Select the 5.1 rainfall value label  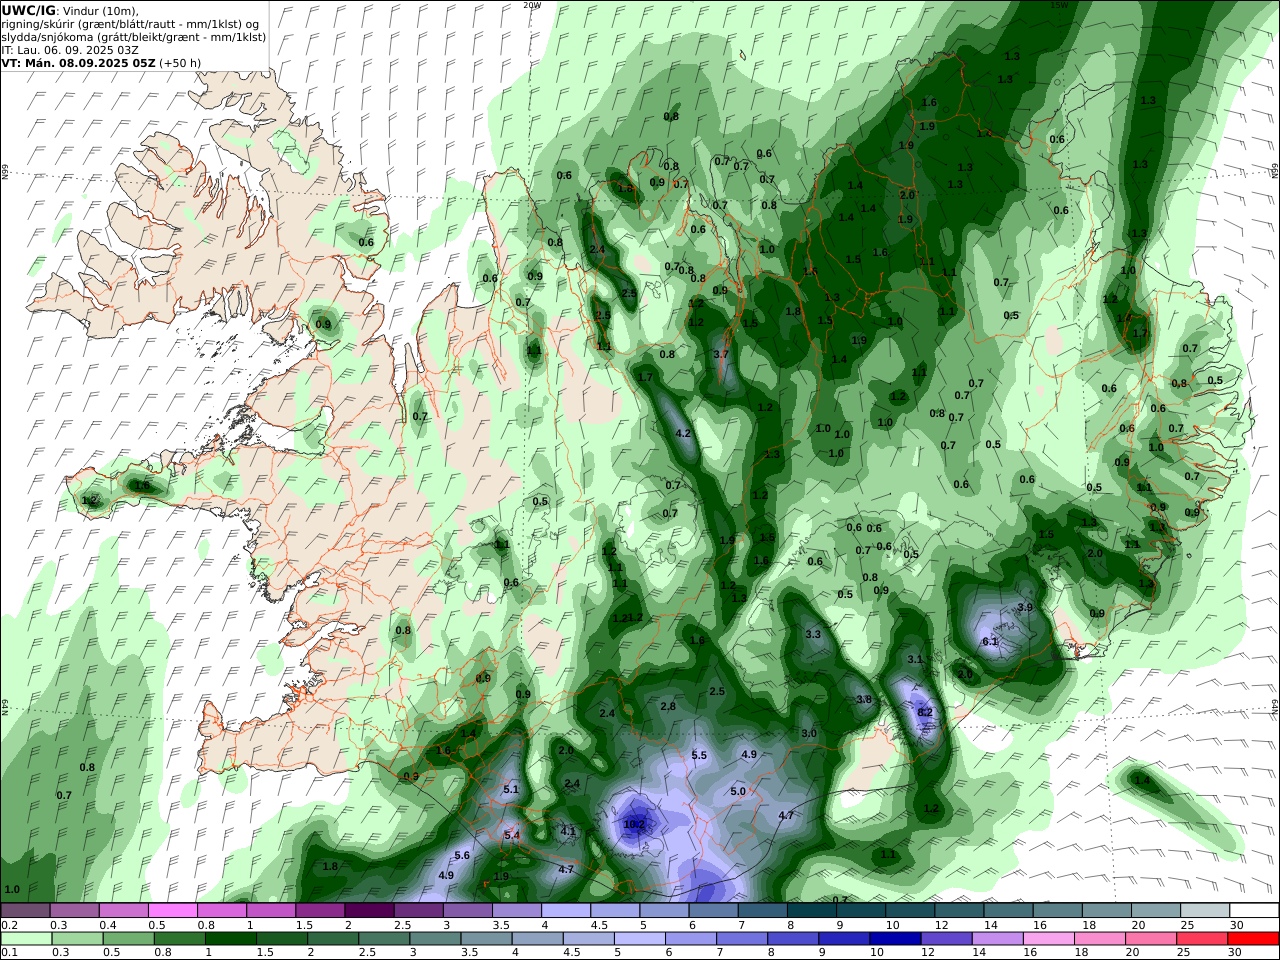pos(511,790)
